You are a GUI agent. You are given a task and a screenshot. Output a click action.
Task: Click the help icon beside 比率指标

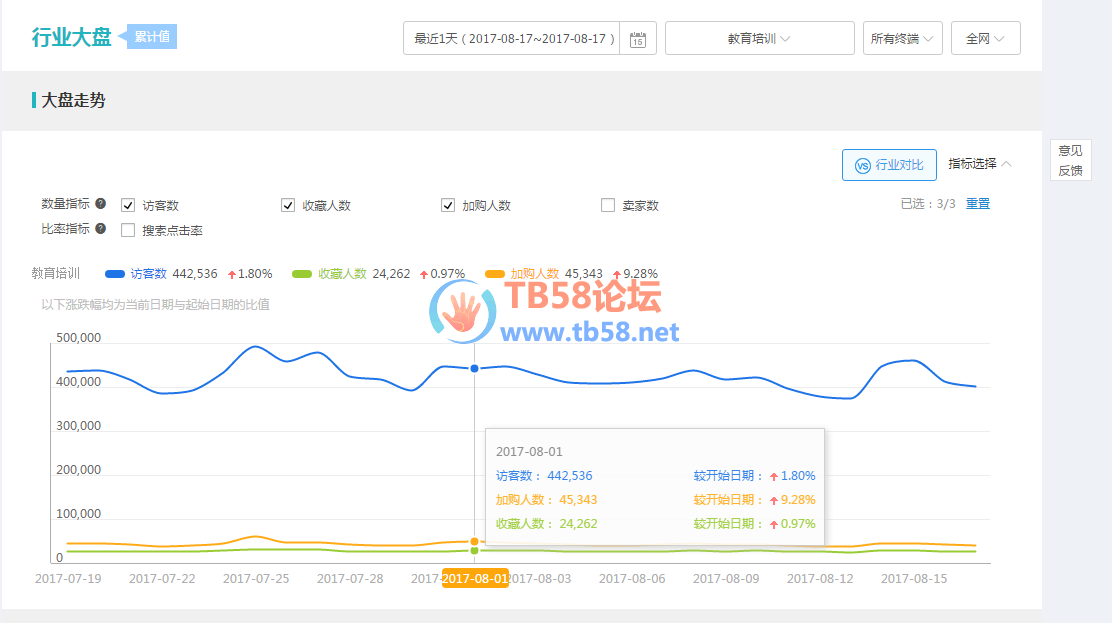click(100, 229)
